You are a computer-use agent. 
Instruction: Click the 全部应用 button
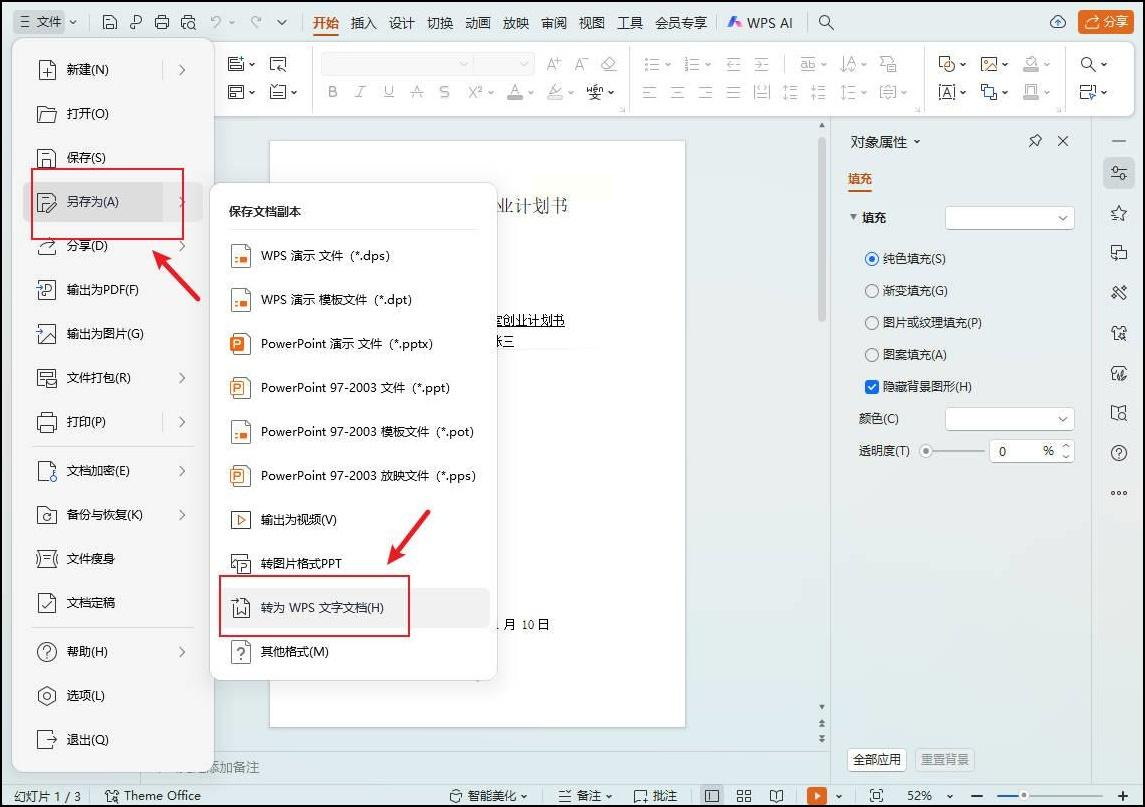click(x=876, y=760)
